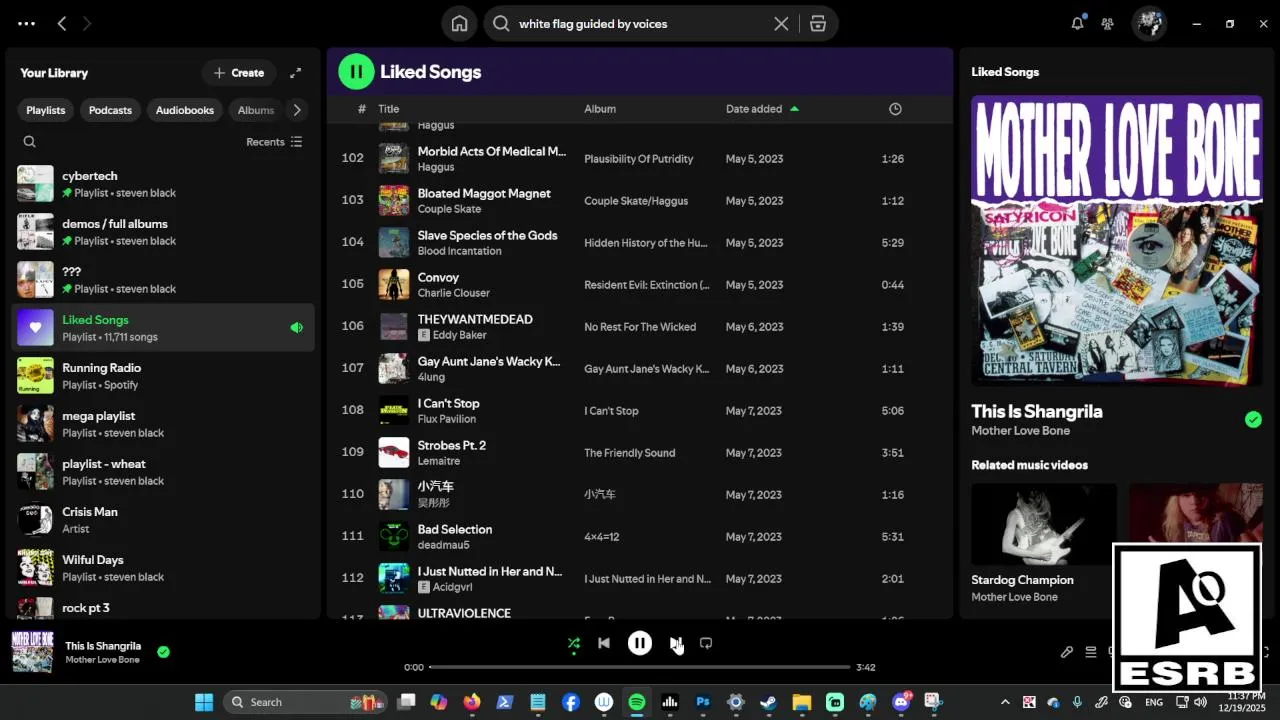1280x720 pixels.
Task: Select the Playlists filter chip
Action: click(46, 110)
